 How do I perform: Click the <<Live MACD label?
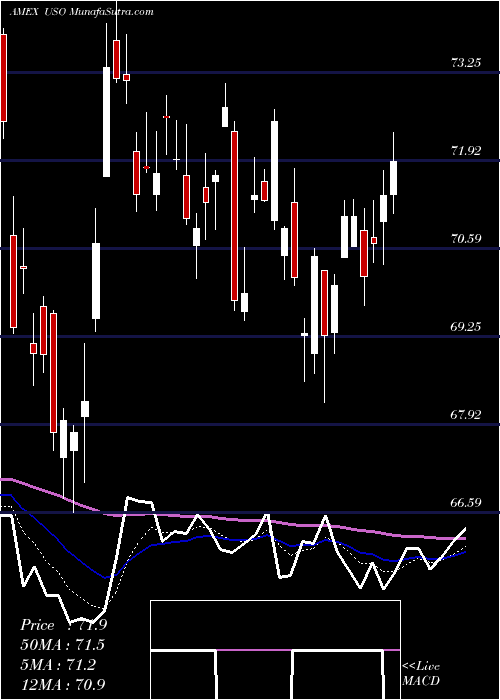pos(421,673)
